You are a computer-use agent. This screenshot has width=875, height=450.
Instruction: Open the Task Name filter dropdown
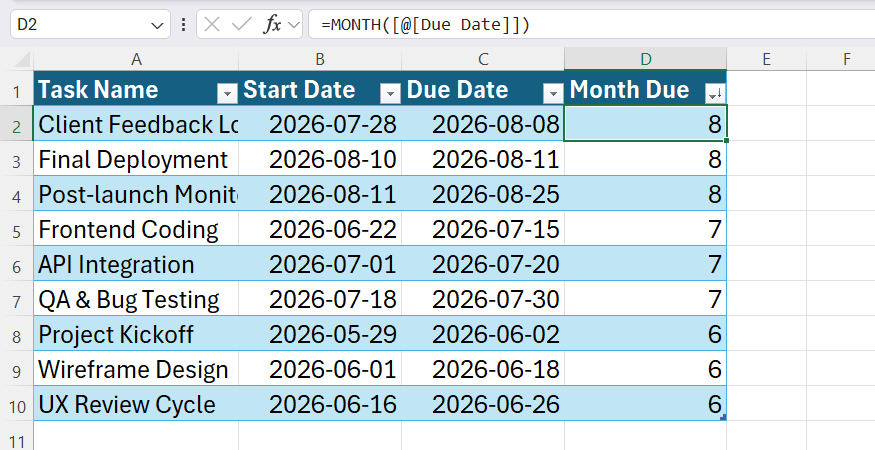point(227,94)
